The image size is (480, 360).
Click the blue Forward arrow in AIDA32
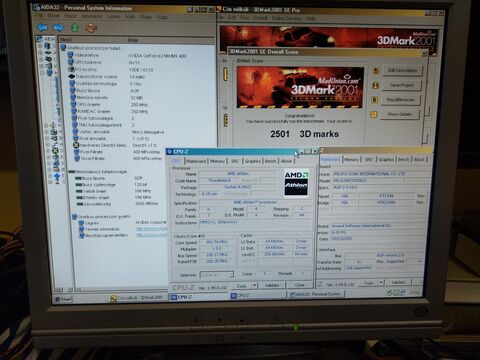pyautogui.click(x=58, y=28)
